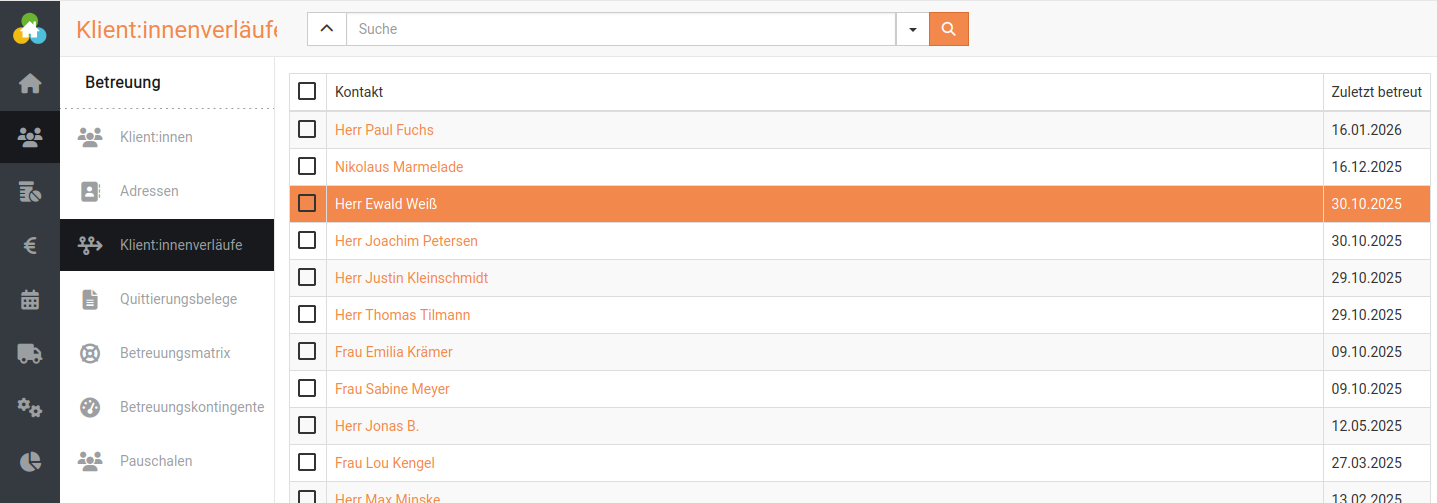1437x503 pixels.
Task: Open the calendar icon in left sidebar
Action: pos(30,299)
